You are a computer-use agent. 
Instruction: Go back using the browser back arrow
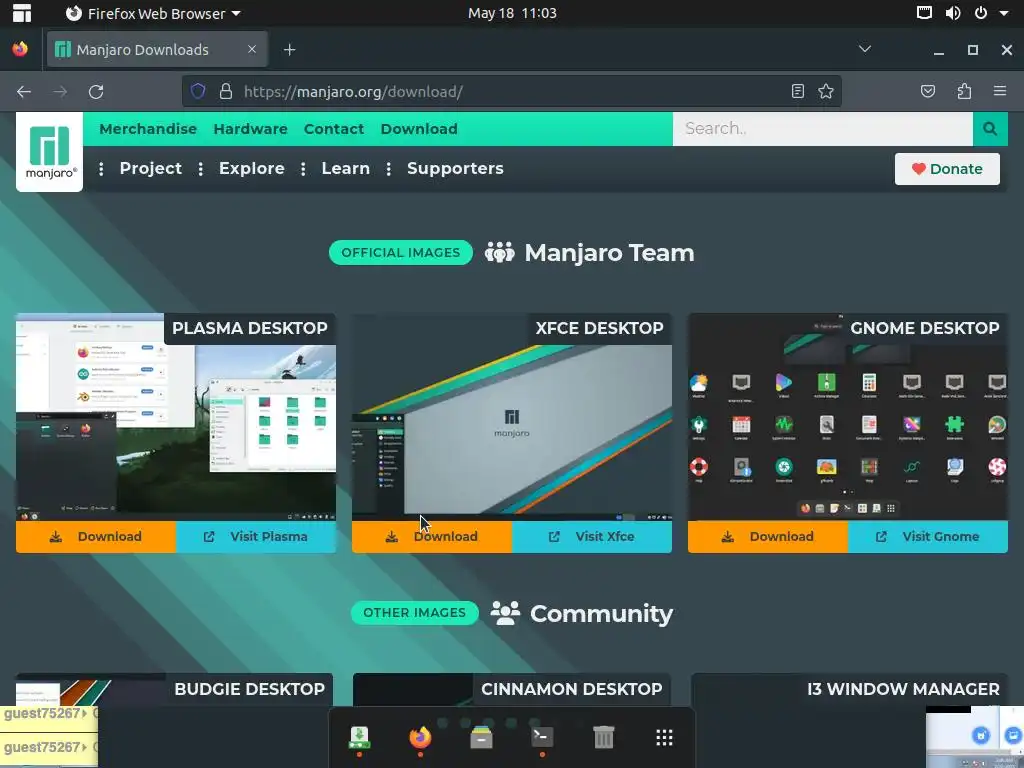(x=24, y=91)
